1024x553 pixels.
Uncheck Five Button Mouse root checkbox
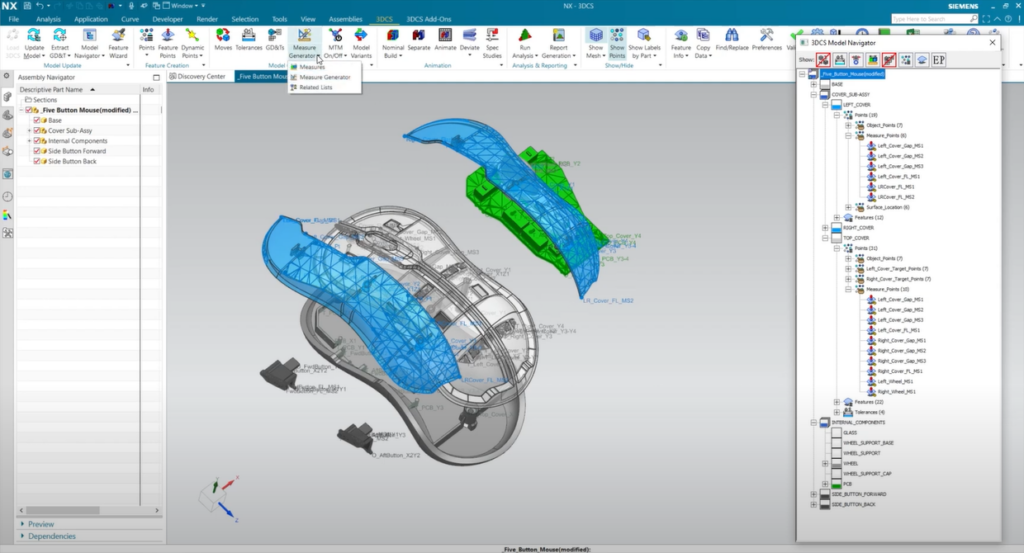point(29,110)
